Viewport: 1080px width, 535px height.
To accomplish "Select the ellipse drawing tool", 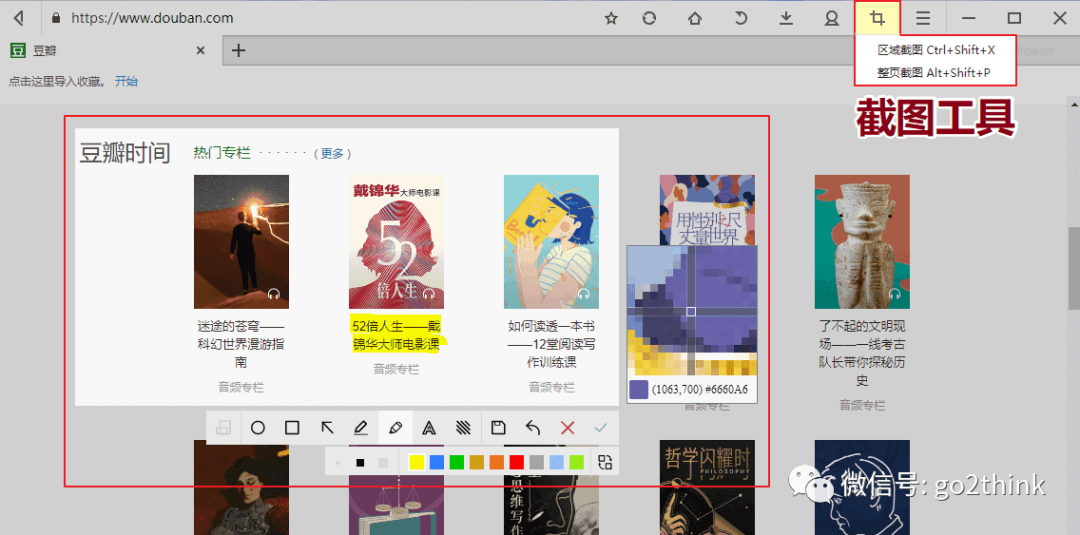I will (258, 428).
